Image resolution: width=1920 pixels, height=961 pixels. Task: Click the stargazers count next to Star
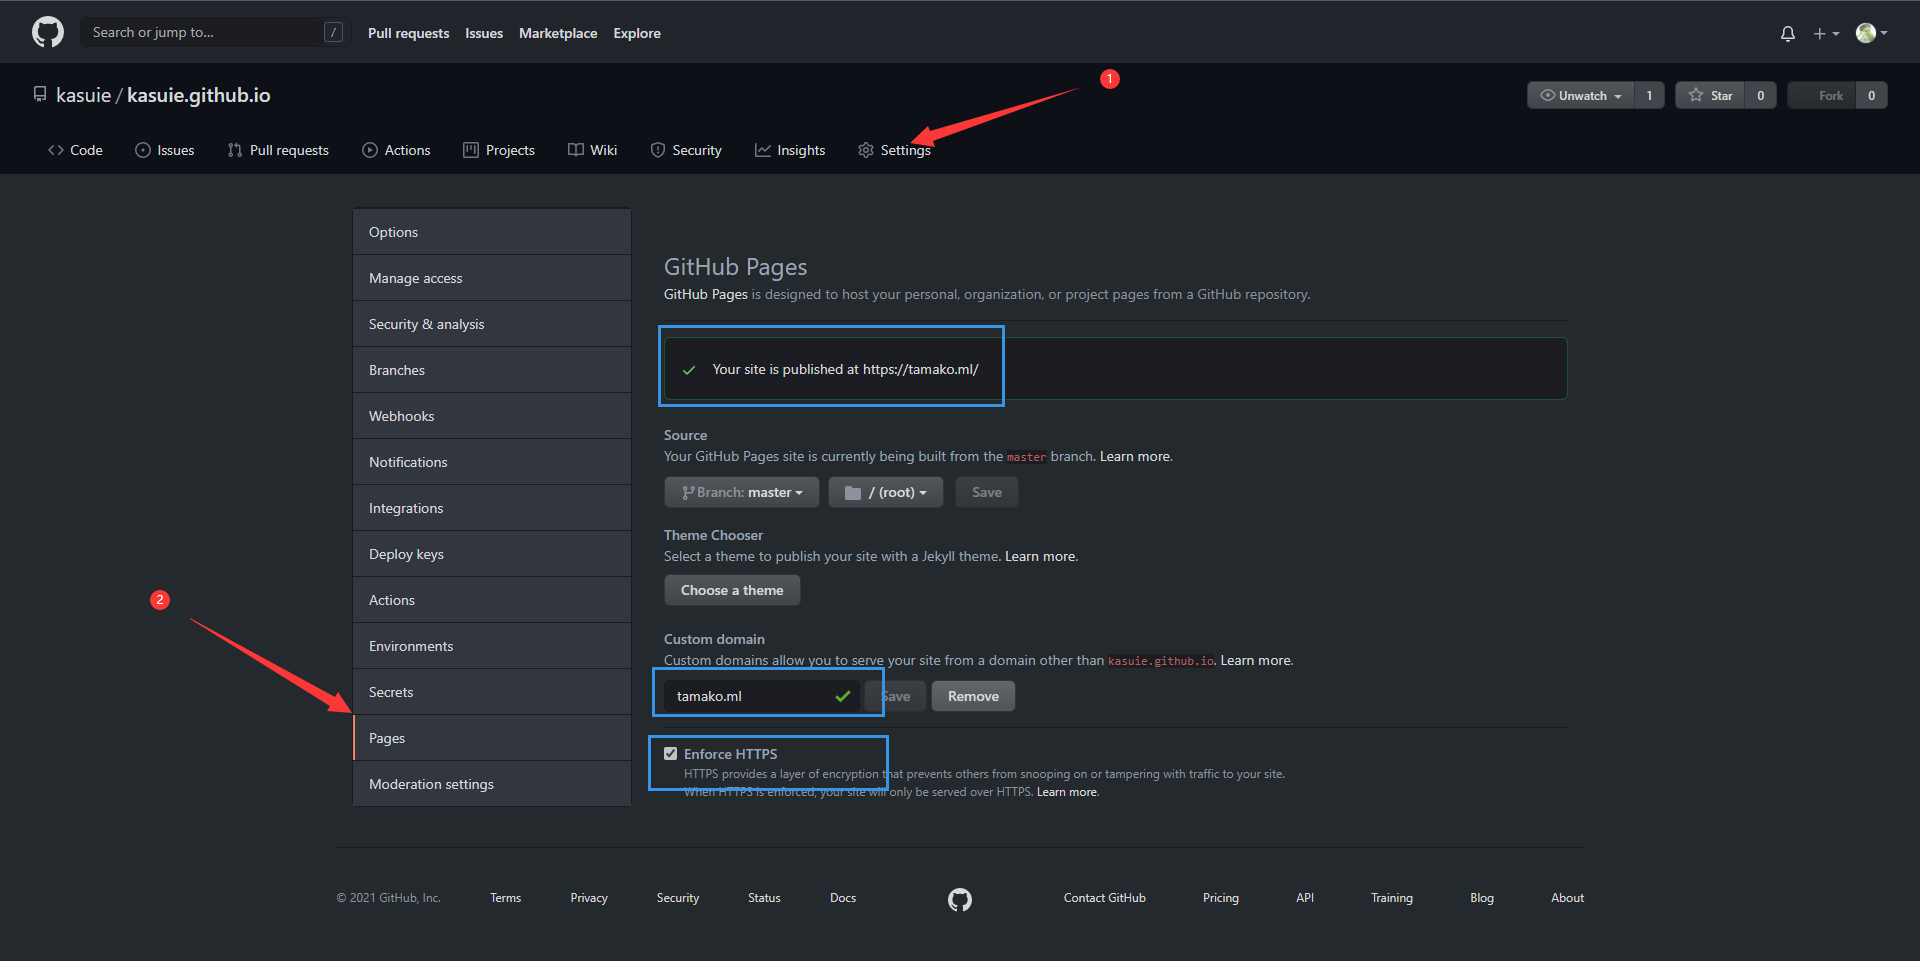(1761, 95)
